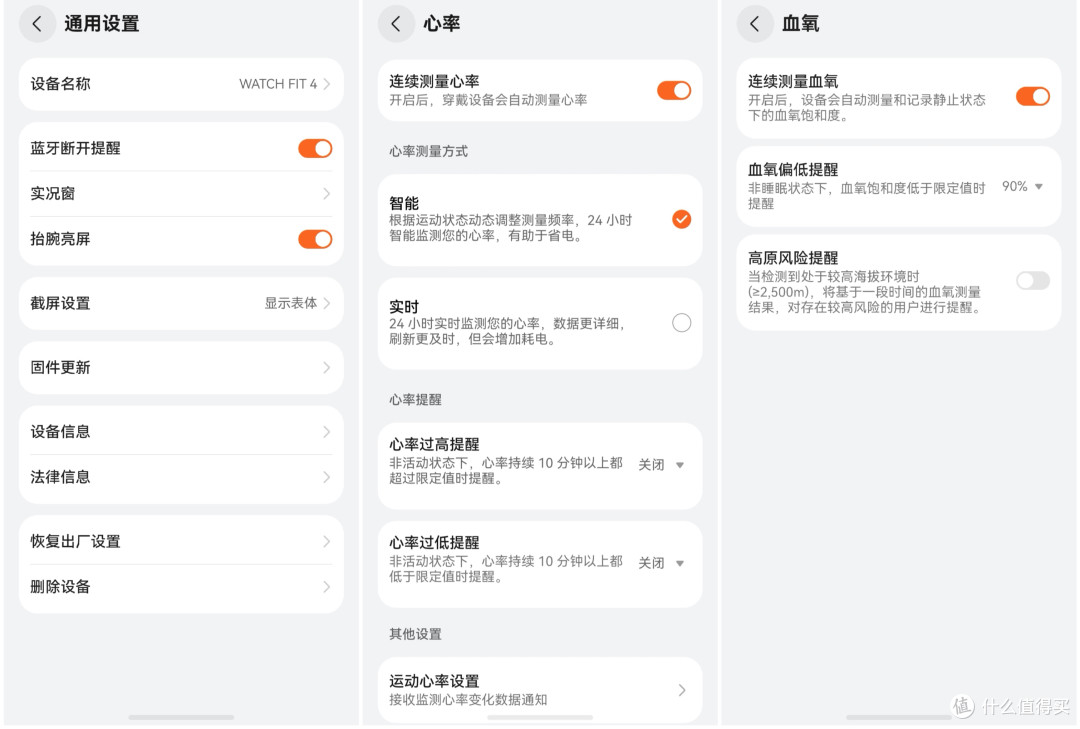Screen dimensions: 1080x729
Task: Open 恢复出厂设置 via its chevron
Action: pyautogui.click(x=326, y=542)
